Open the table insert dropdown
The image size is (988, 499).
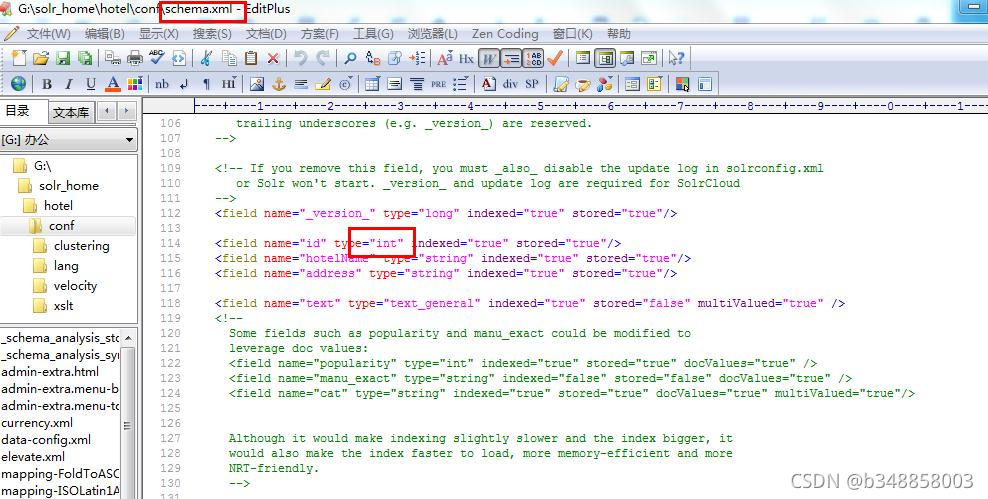pyautogui.click(x=372, y=83)
